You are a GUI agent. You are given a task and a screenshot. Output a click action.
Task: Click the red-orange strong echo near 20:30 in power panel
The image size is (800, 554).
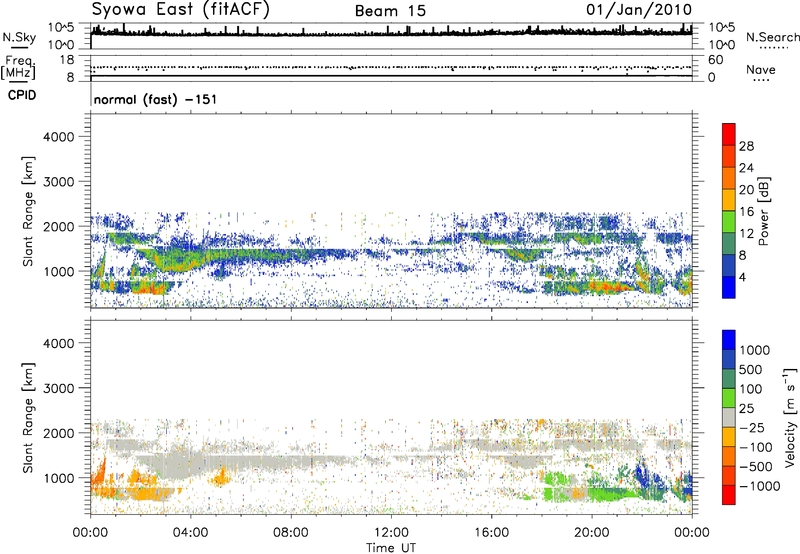coord(608,287)
